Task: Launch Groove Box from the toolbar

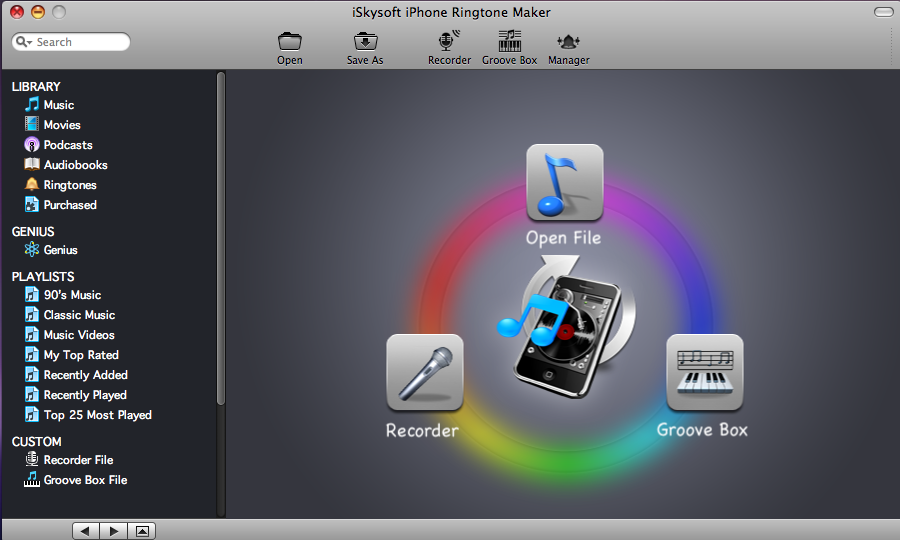Action: [x=509, y=42]
